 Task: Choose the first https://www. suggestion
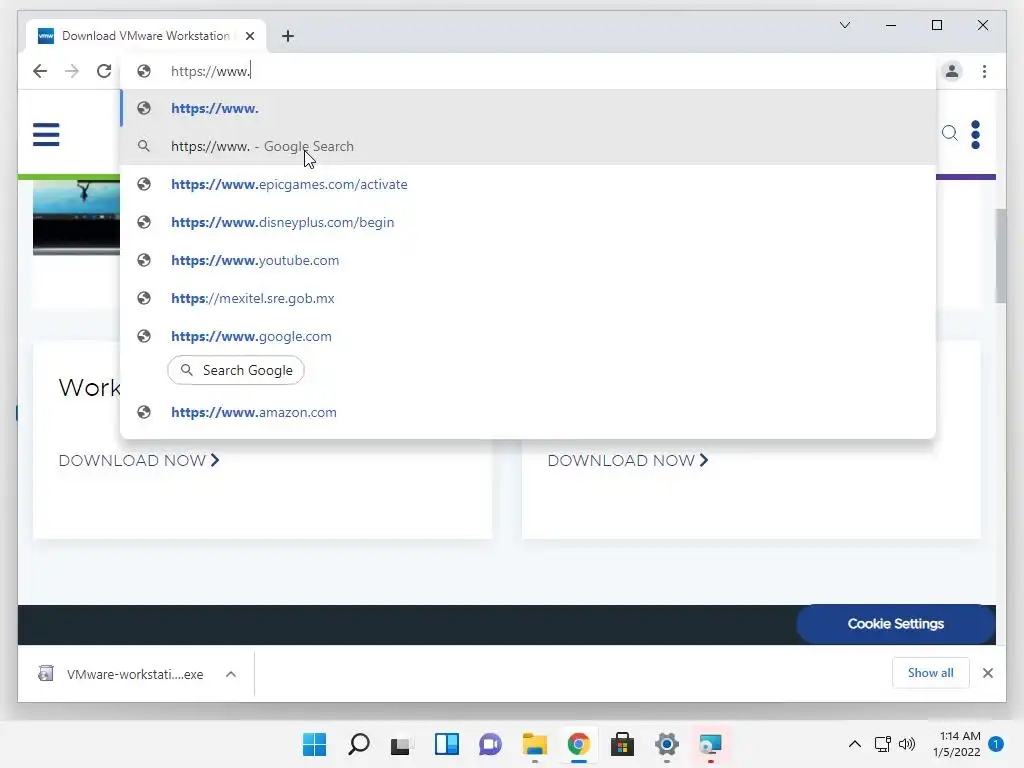[x=528, y=108]
